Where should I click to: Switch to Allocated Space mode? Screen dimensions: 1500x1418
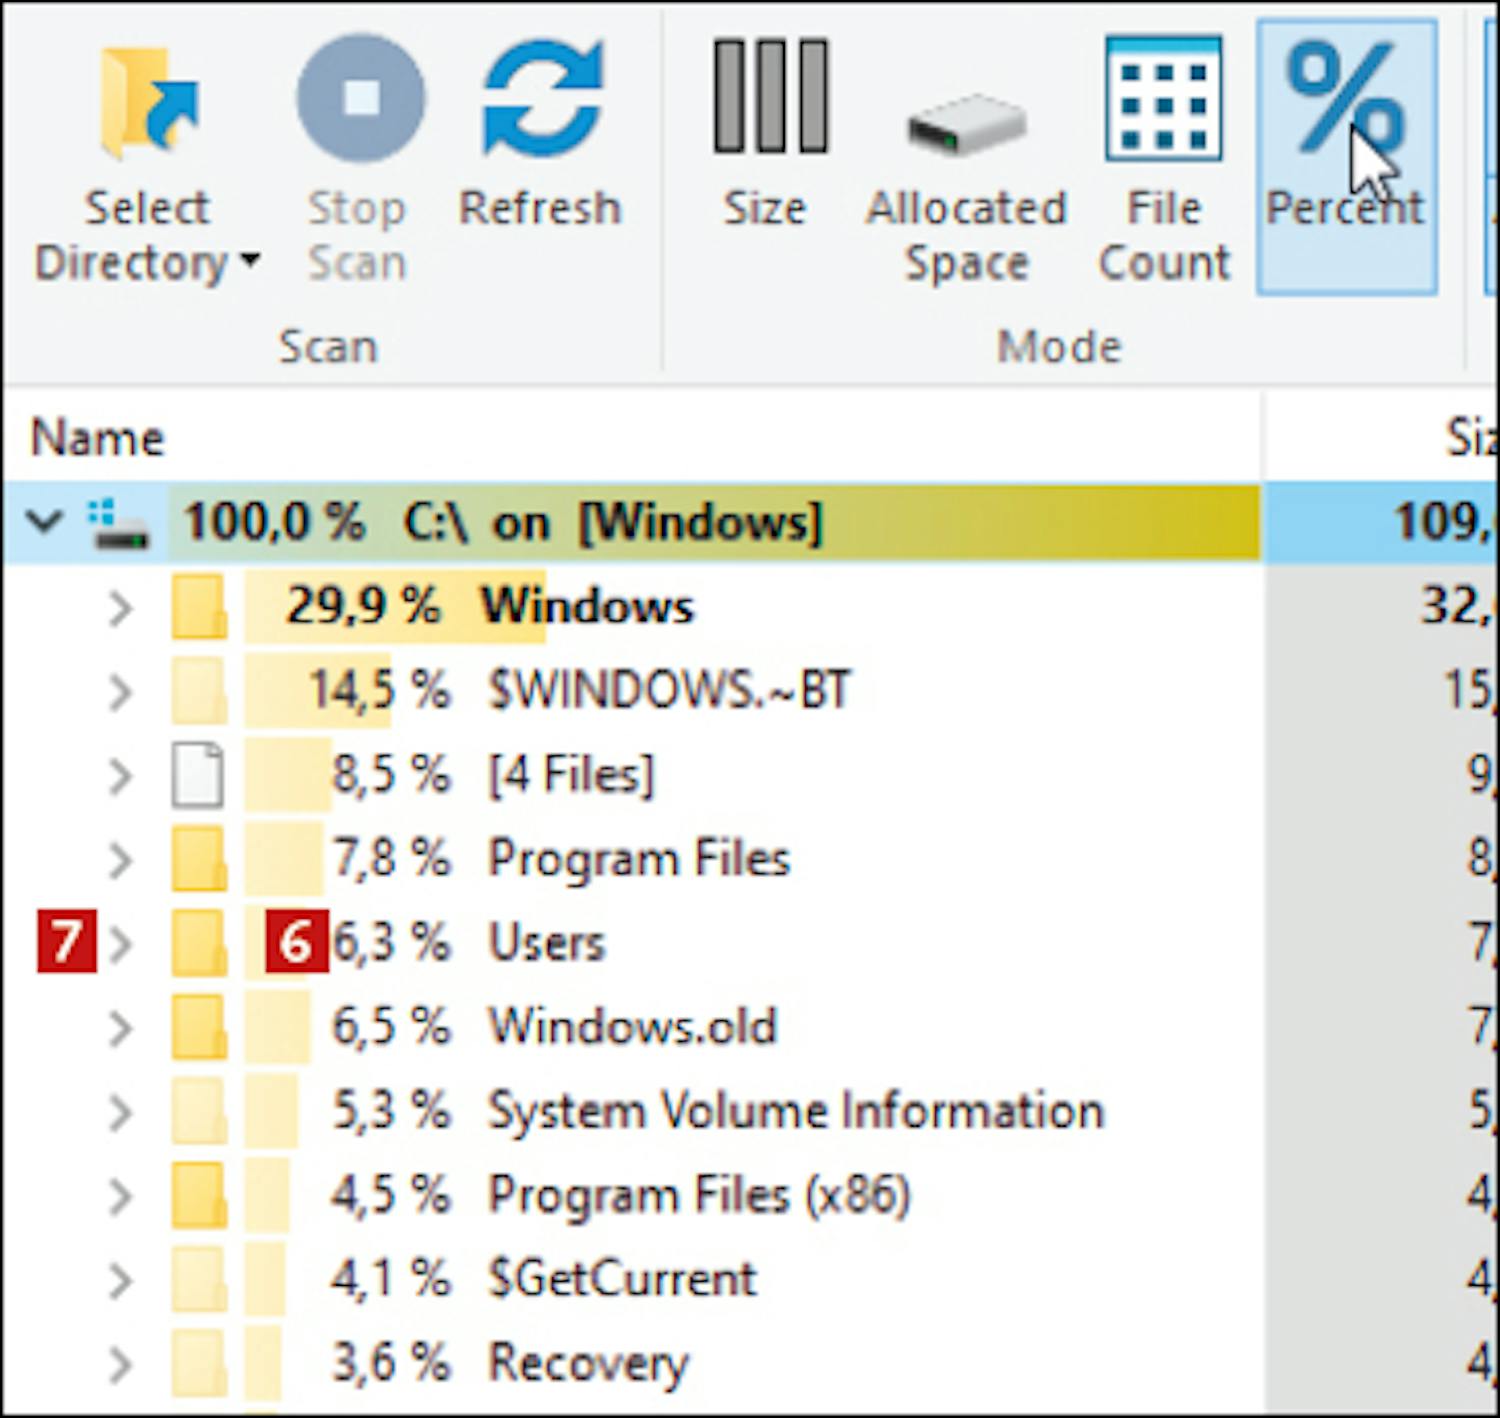[x=966, y=180]
